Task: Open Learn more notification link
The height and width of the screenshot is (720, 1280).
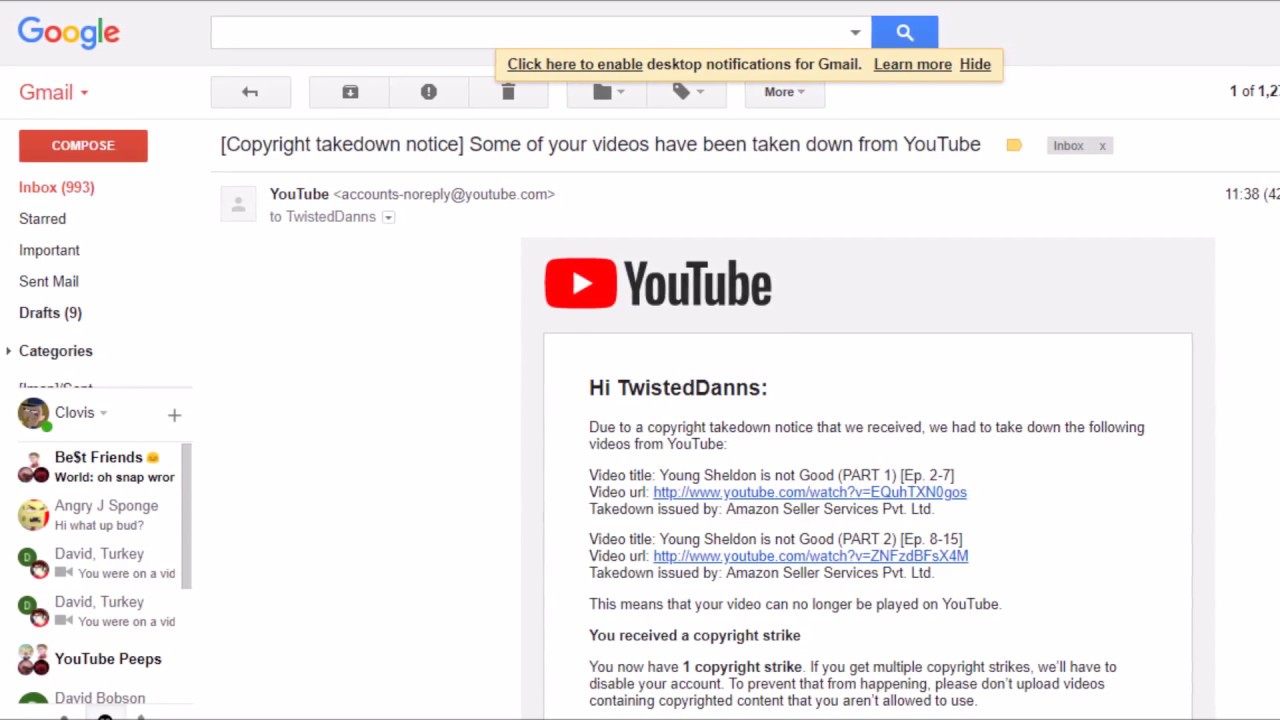Action: point(913,64)
